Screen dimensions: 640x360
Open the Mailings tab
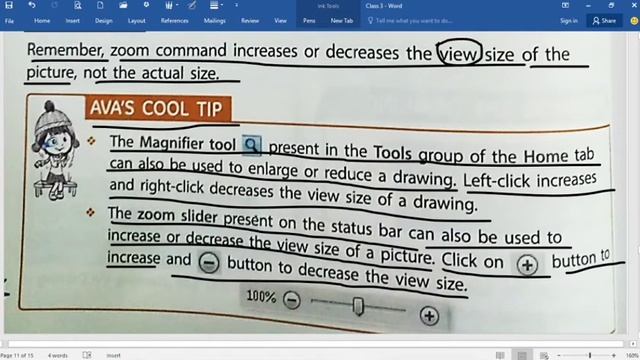(214, 21)
